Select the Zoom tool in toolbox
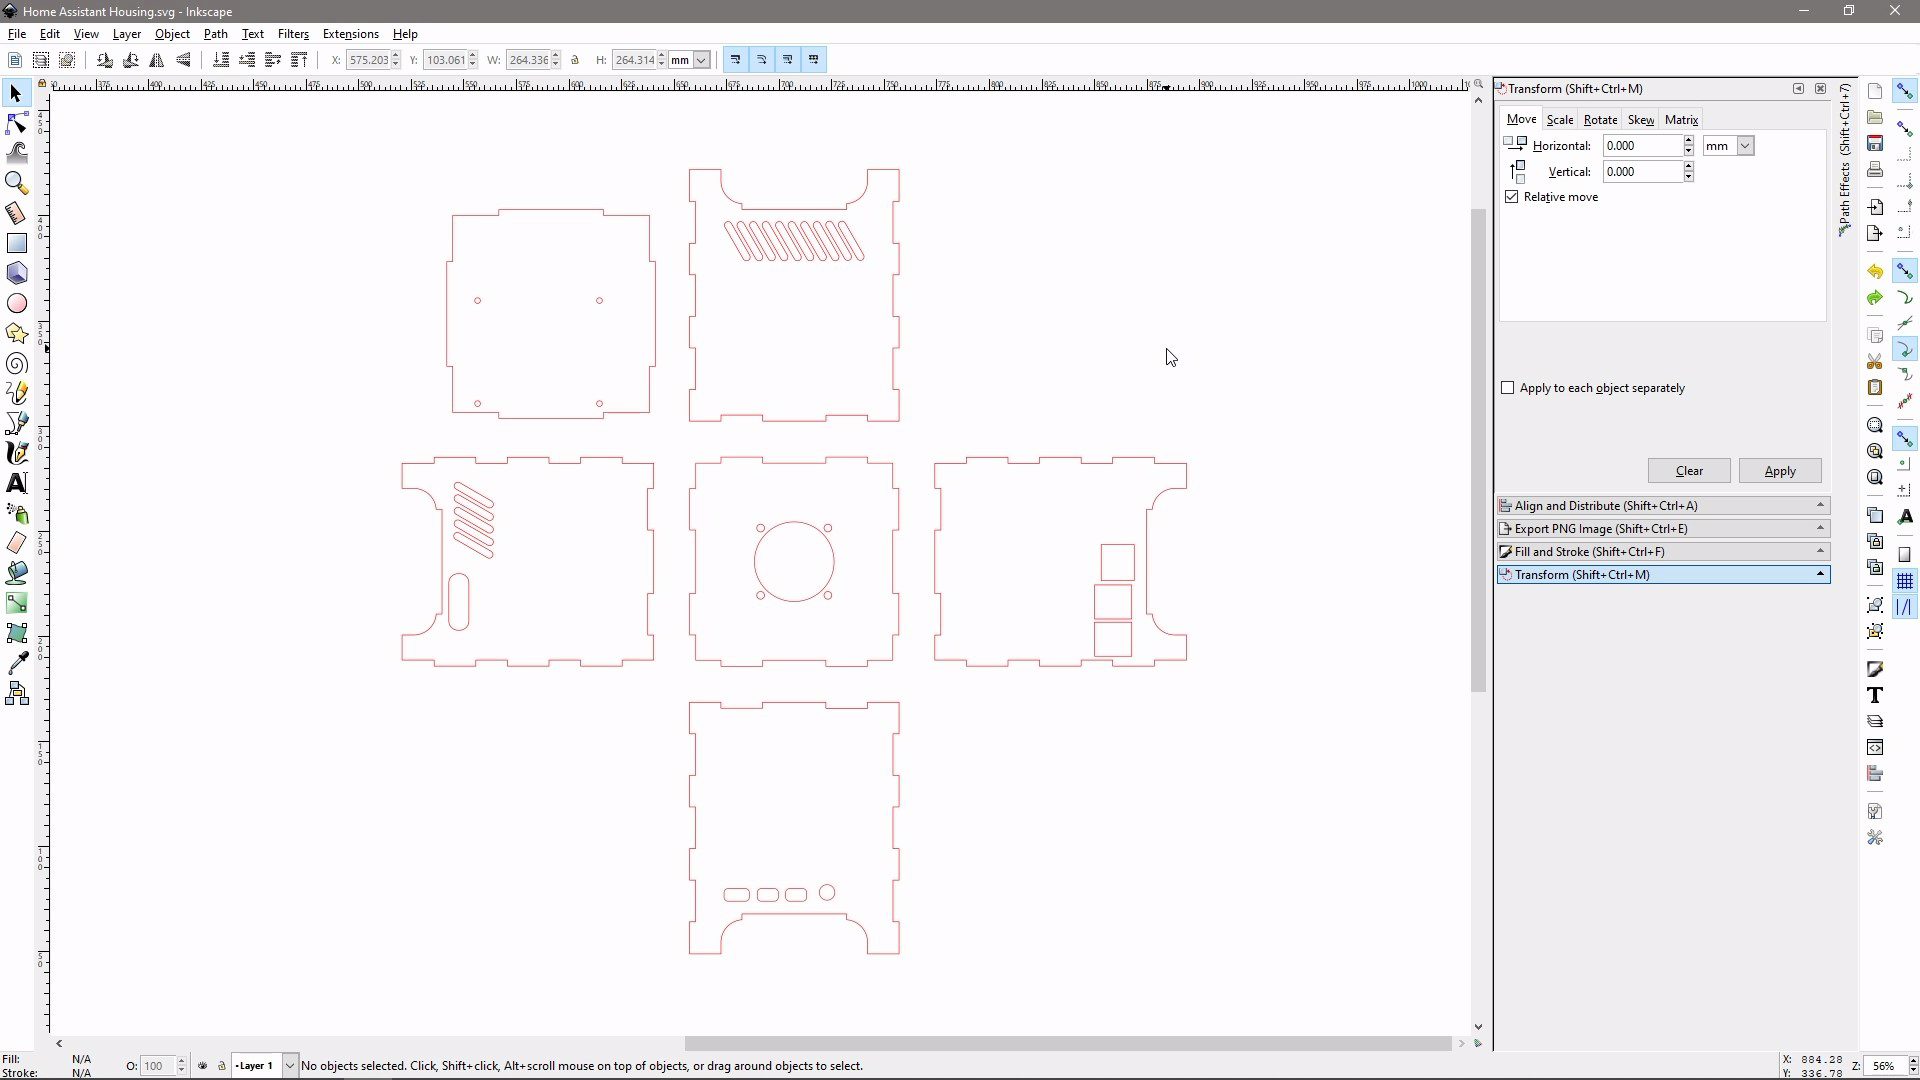The width and height of the screenshot is (1920, 1080). point(16,183)
